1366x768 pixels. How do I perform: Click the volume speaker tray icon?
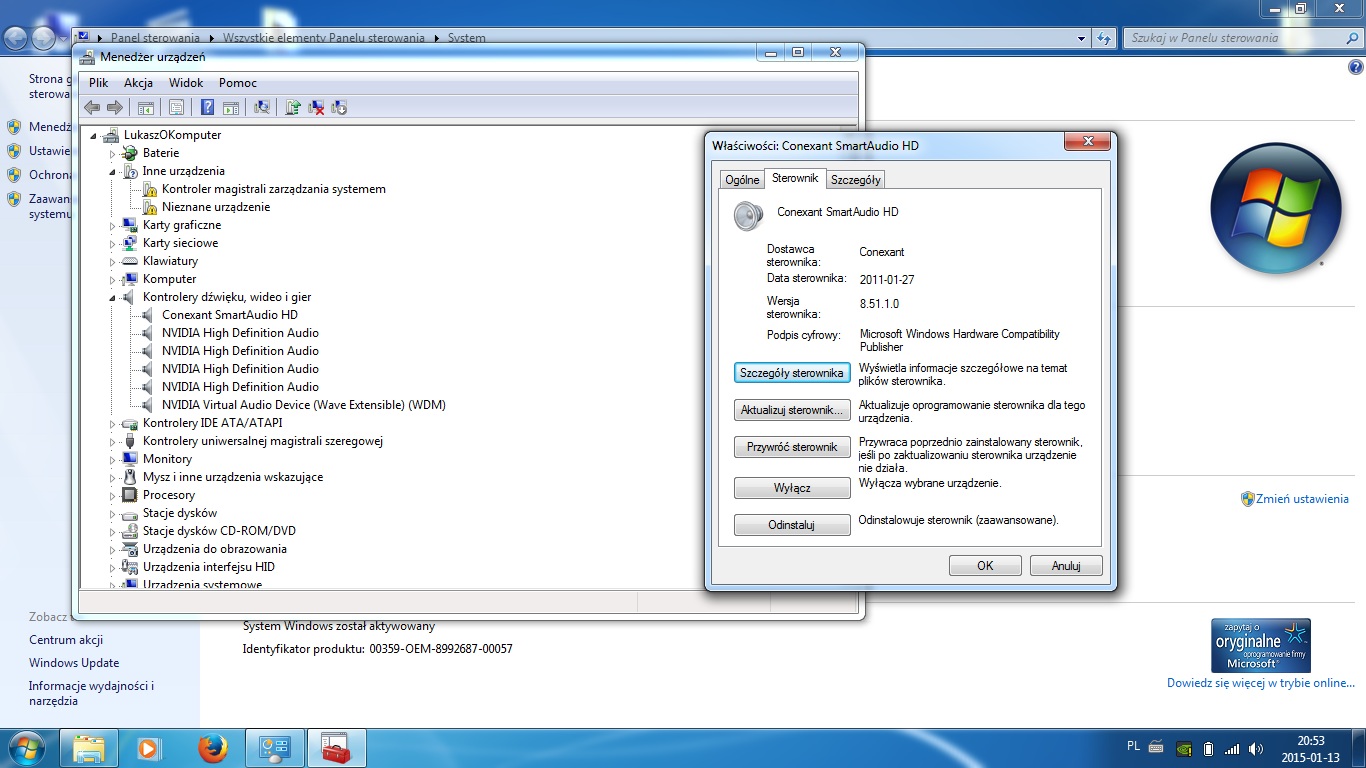(x=1256, y=748)
